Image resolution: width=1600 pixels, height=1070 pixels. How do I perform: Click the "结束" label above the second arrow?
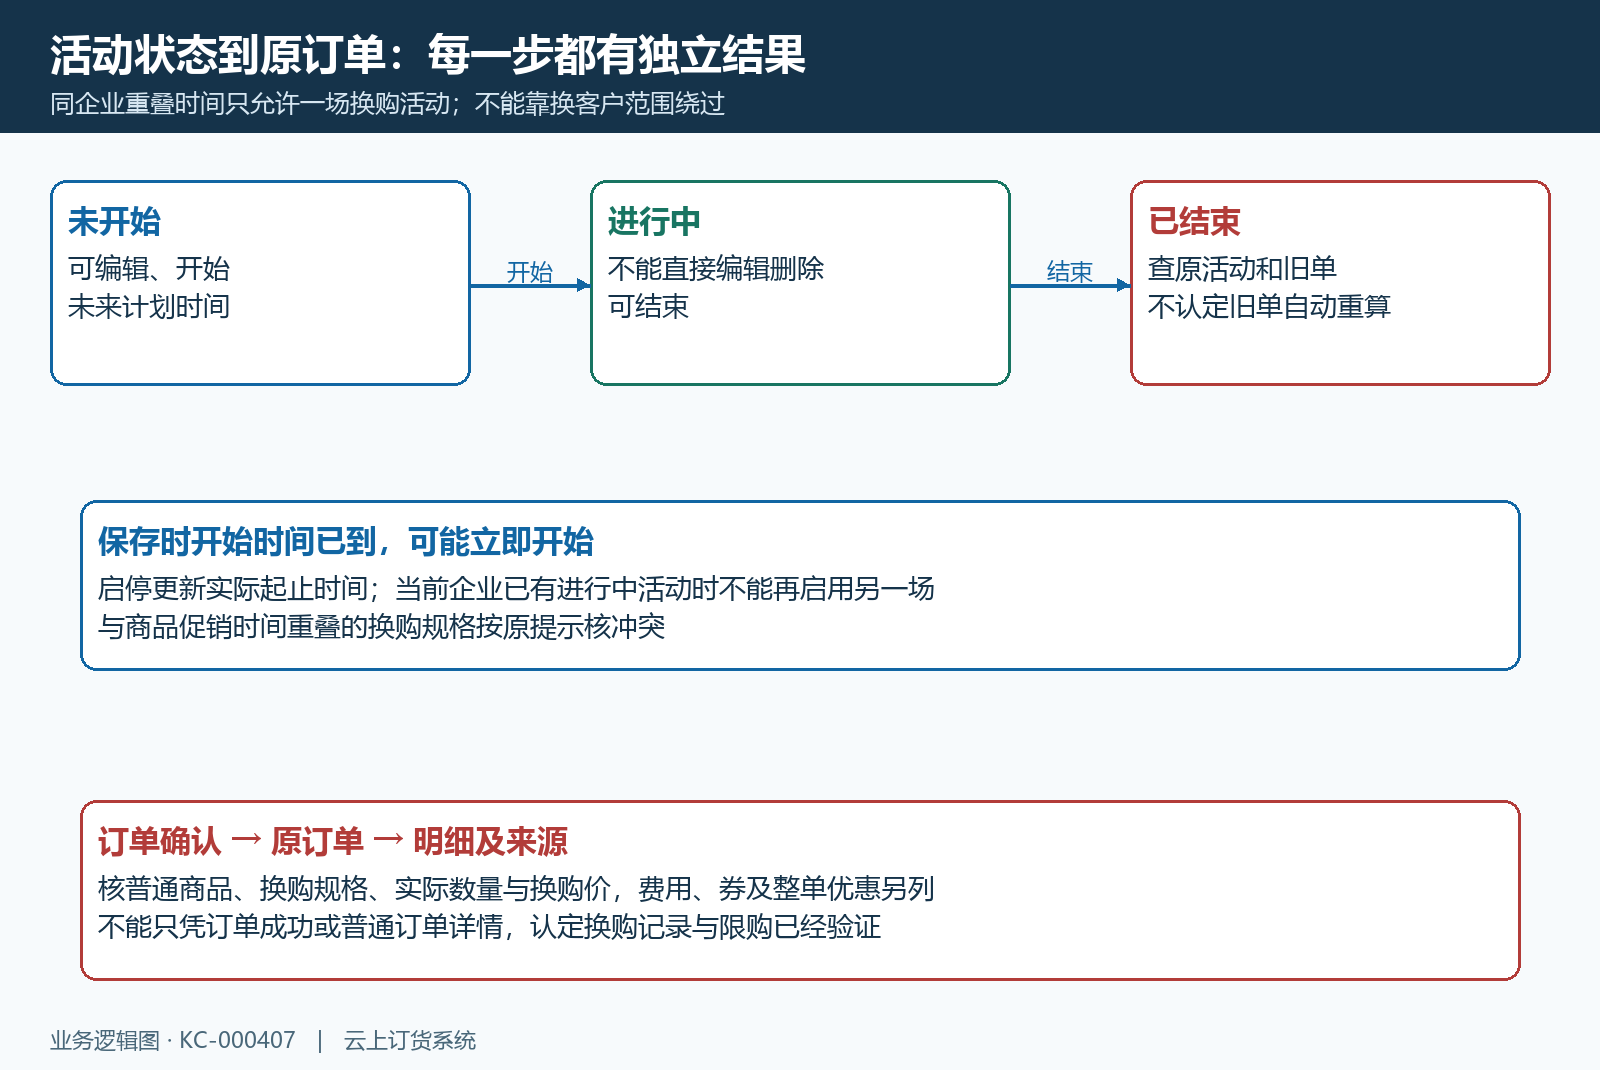[x=1070, y=271]
